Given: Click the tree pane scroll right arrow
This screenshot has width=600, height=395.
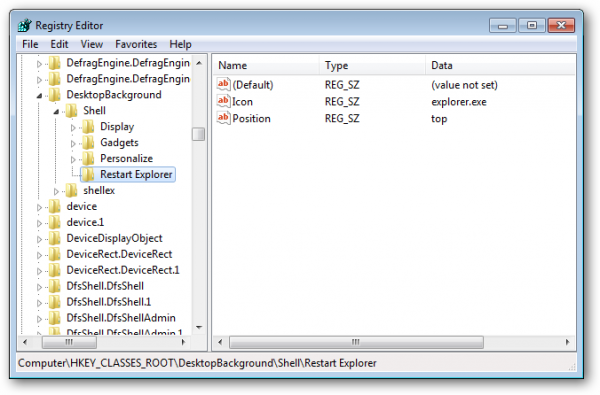Looking at the screenshot, I should pos(183,342).
